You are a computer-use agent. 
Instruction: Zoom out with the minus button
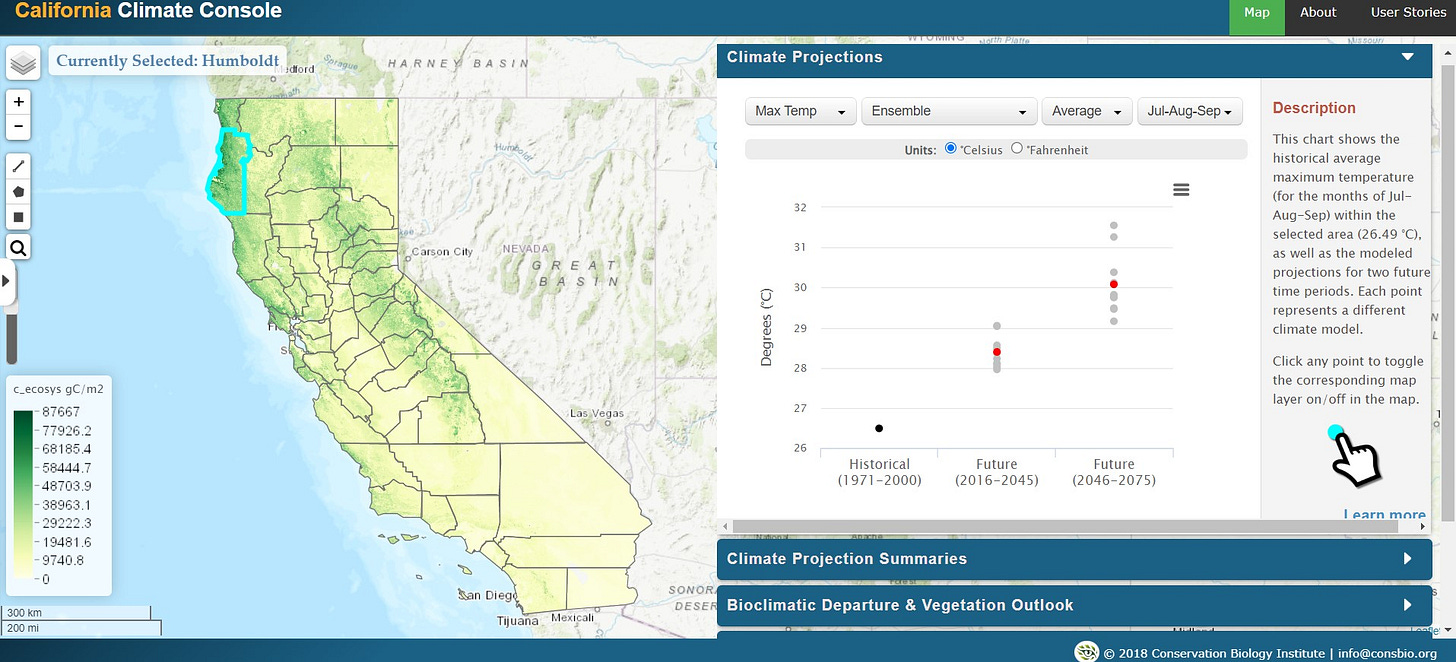pos(19,127)
